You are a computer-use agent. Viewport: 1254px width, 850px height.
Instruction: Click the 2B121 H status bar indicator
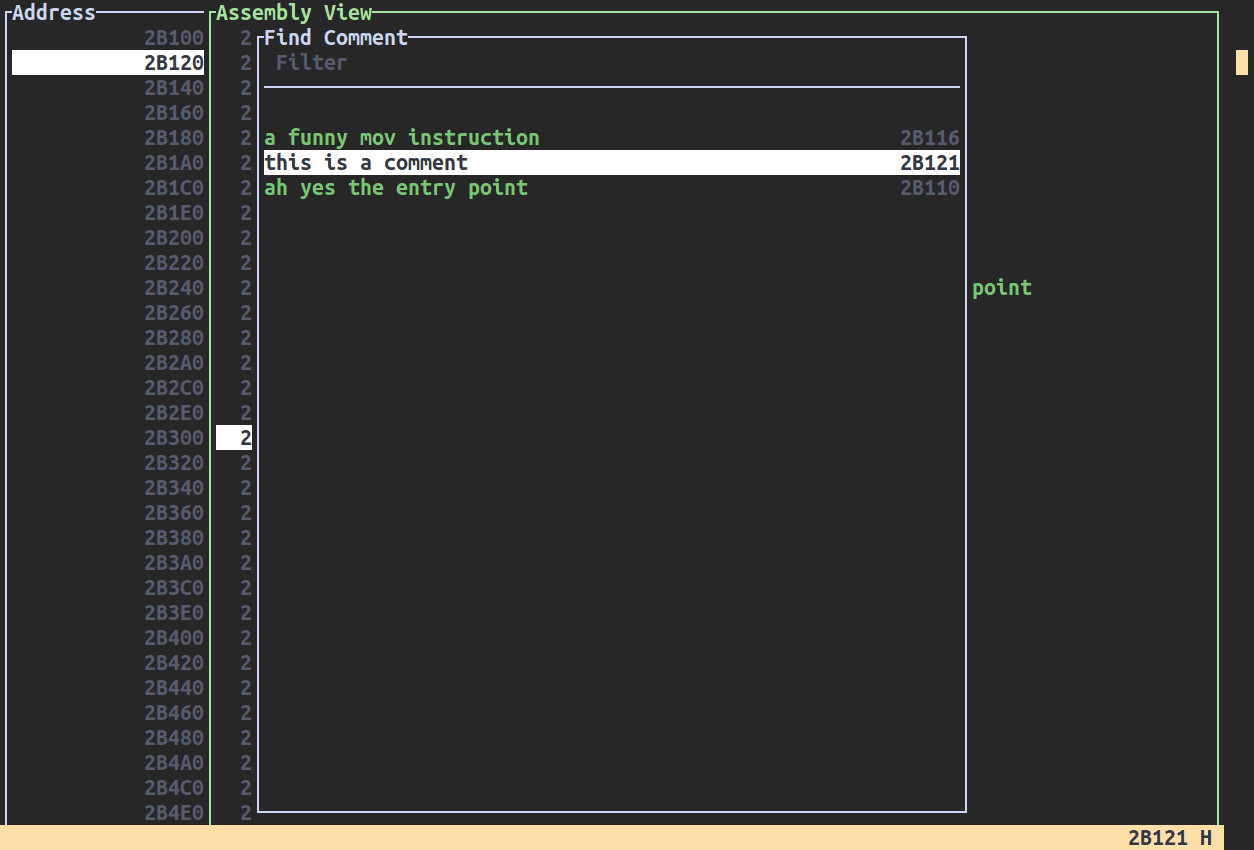pos(1169,838)
